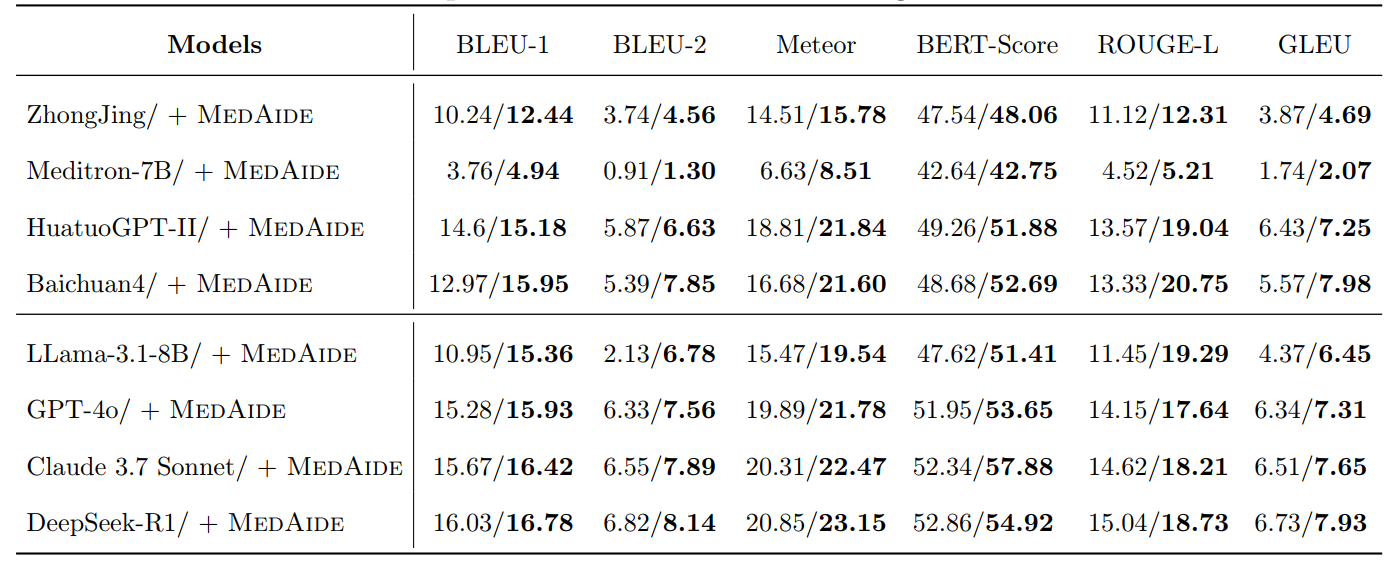Viewport: 1398px width, 566px height.
Task: Click the BLEU-1 column header
Action: (x=502, y=45)
